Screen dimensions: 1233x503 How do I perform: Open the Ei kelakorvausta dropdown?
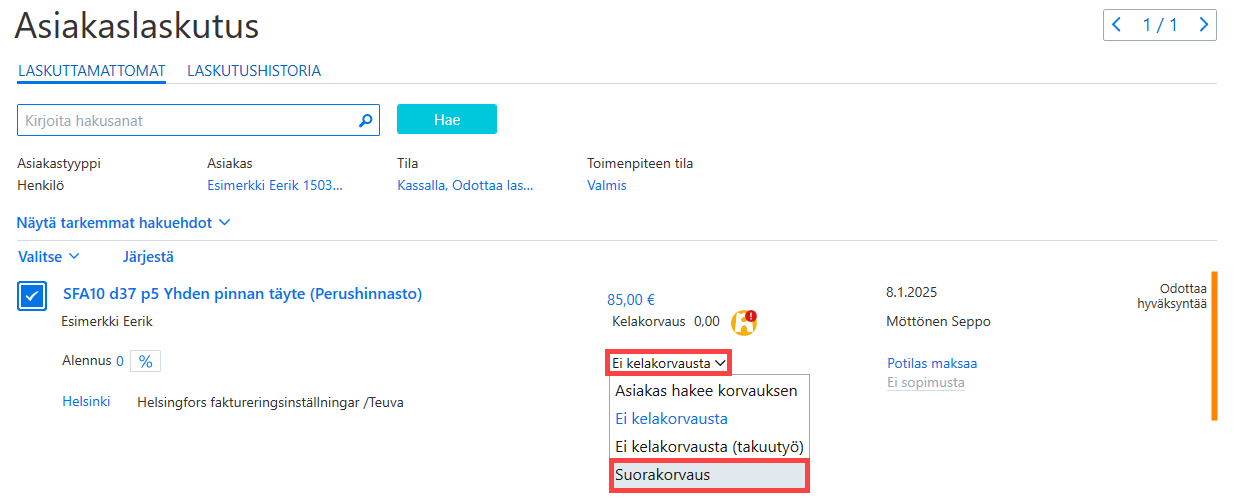tap(668, 363)
